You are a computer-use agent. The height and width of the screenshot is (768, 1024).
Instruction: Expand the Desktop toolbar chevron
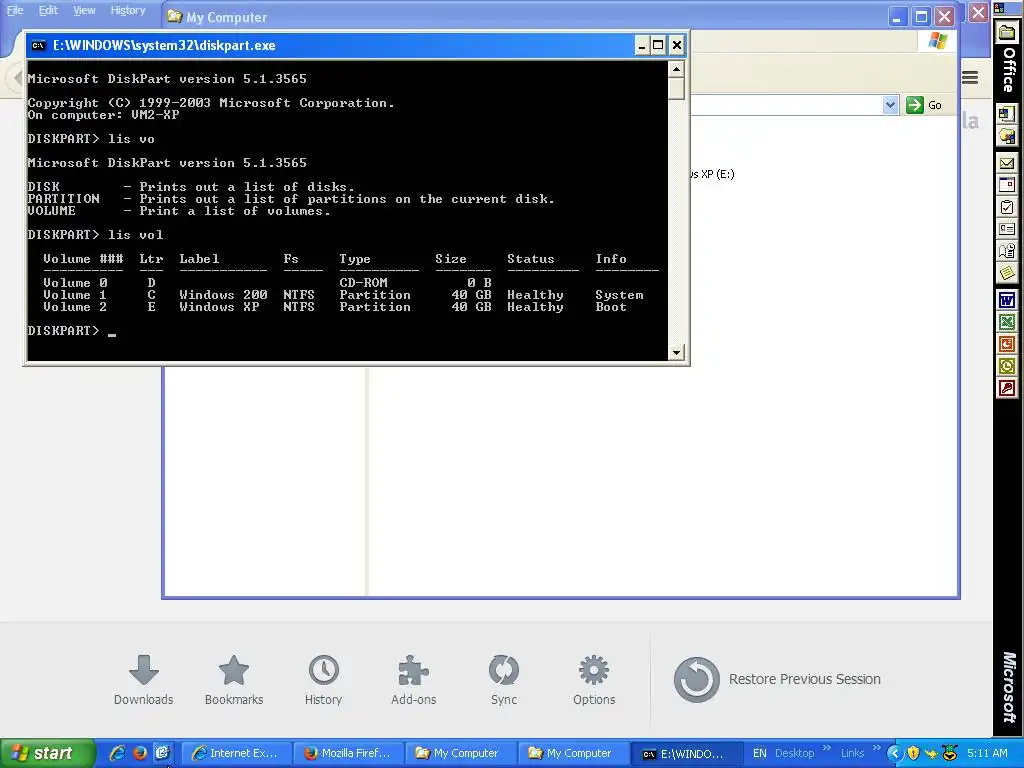826,748
